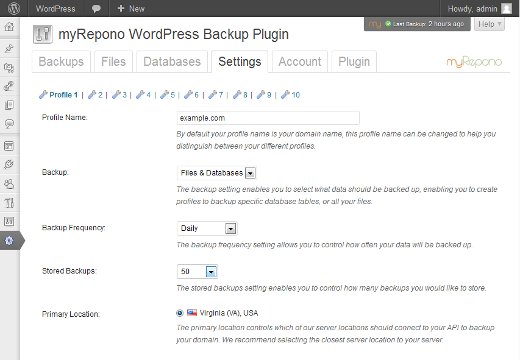The height and width of the screenshot is (360, 520).
Task: Open the highlighted Settings gear in sidebar
Action: (x=9, y=240)
